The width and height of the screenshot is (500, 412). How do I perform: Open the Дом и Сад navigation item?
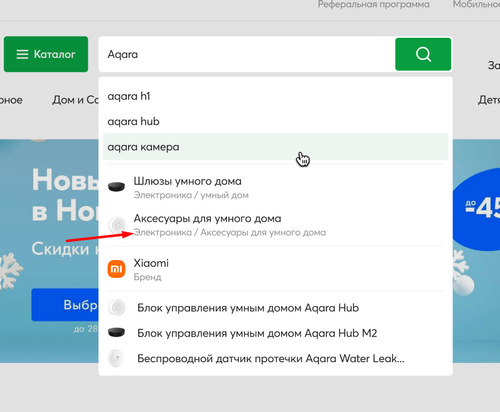click(x=75, y=100)
